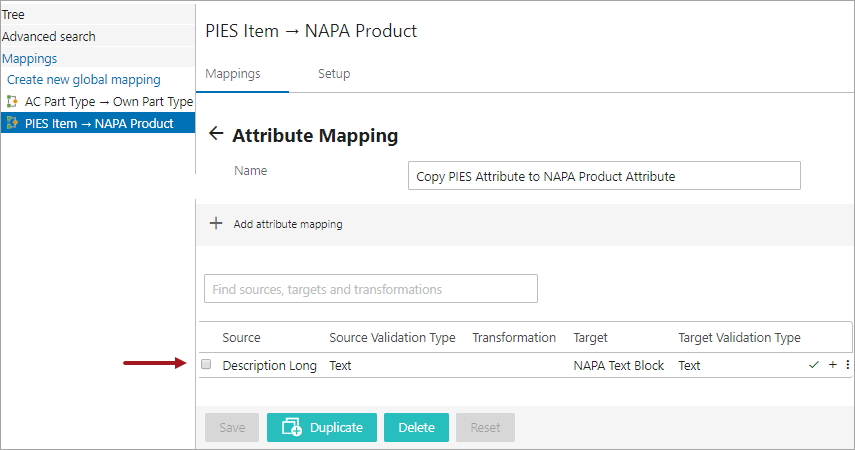Click Create new global mapping link
Image resolution: width=855 pixels, height=450 pixels.
pyautogui.click(x=84, y=80)
